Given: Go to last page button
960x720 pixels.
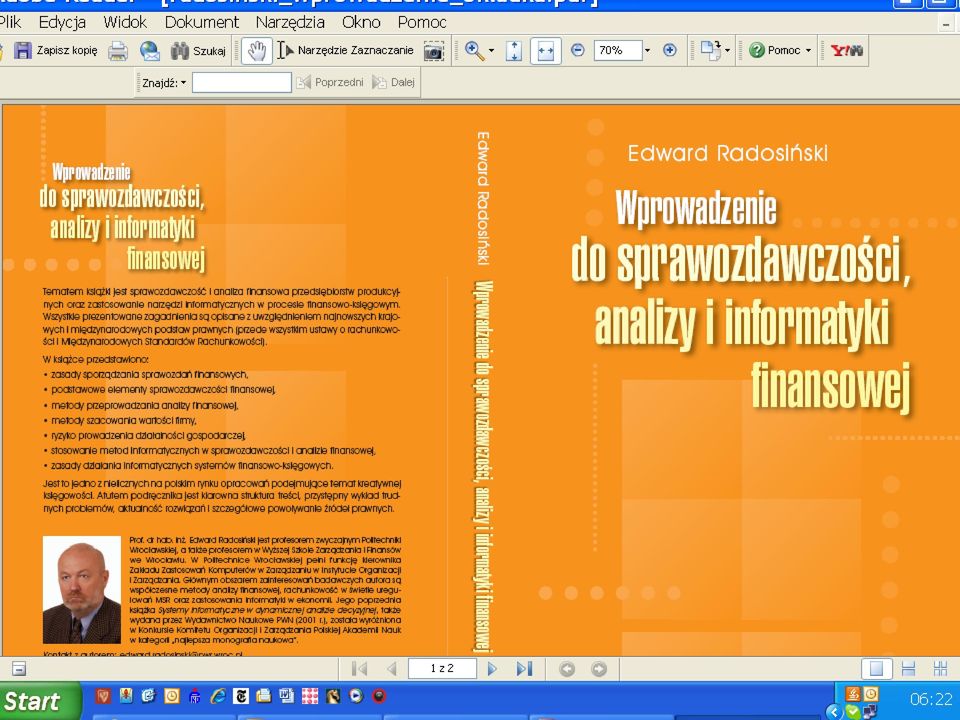Looking at the screenshot, I should (524, 669).
